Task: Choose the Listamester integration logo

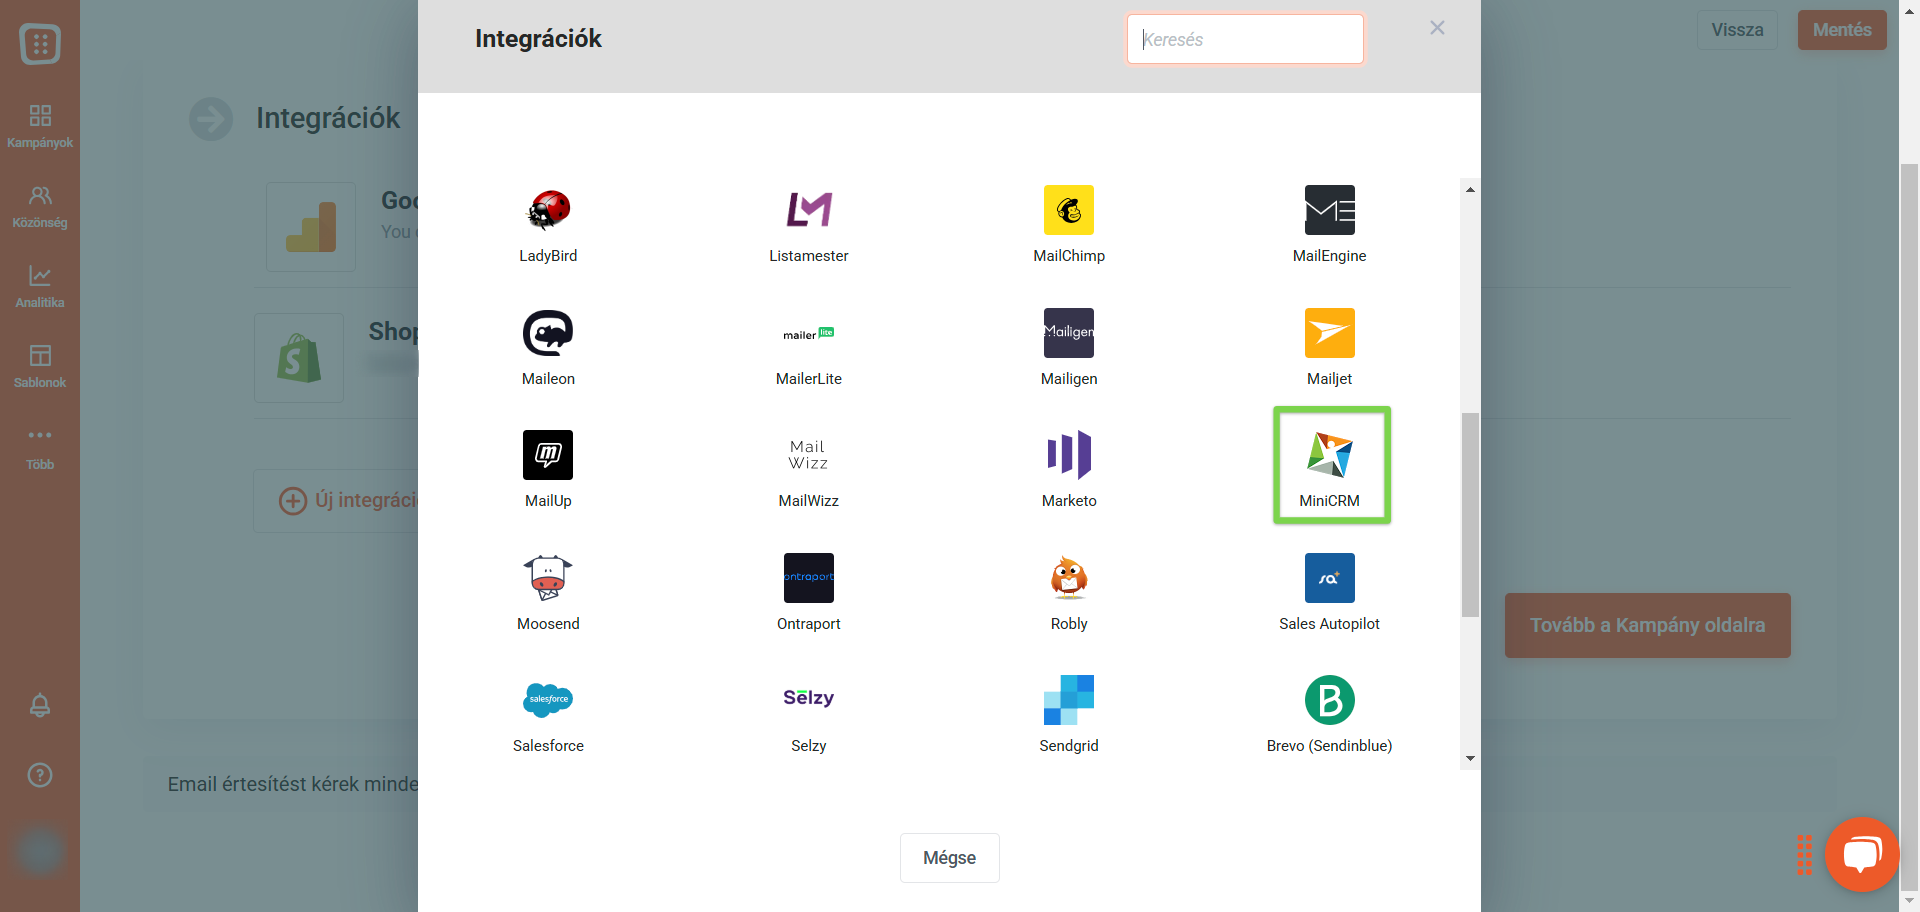Action: pyautogui.click(x=808, y=210)
